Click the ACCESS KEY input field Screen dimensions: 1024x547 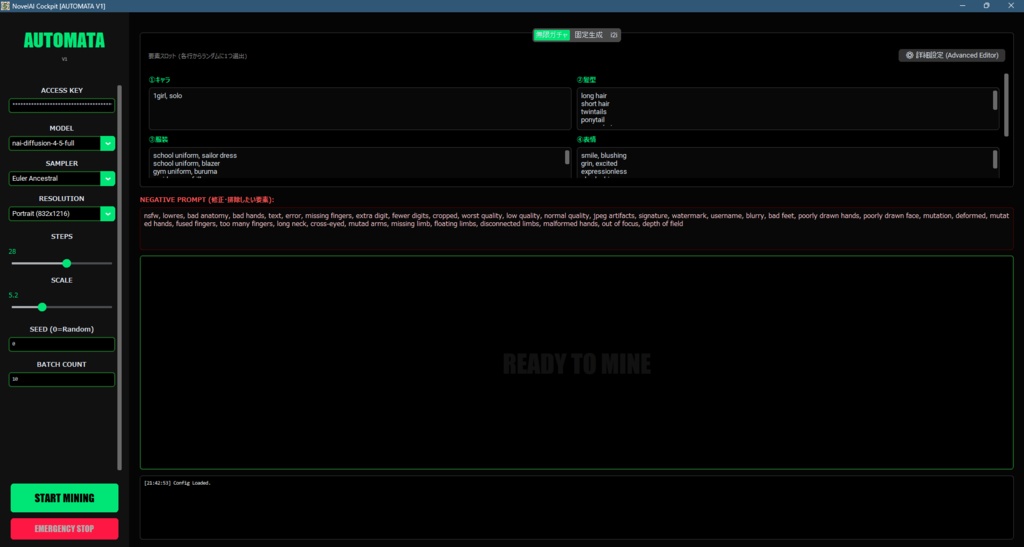pyautogui.click(x=61, y=104)
